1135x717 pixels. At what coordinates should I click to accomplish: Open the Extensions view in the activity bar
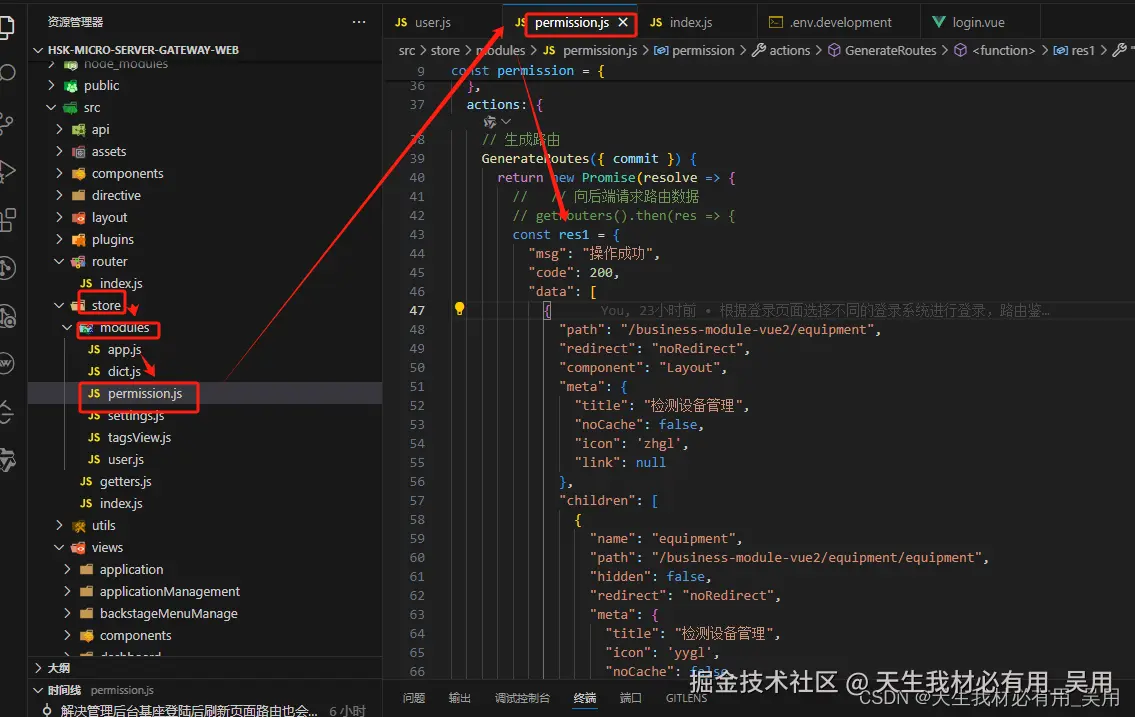[x=7, y=220]
